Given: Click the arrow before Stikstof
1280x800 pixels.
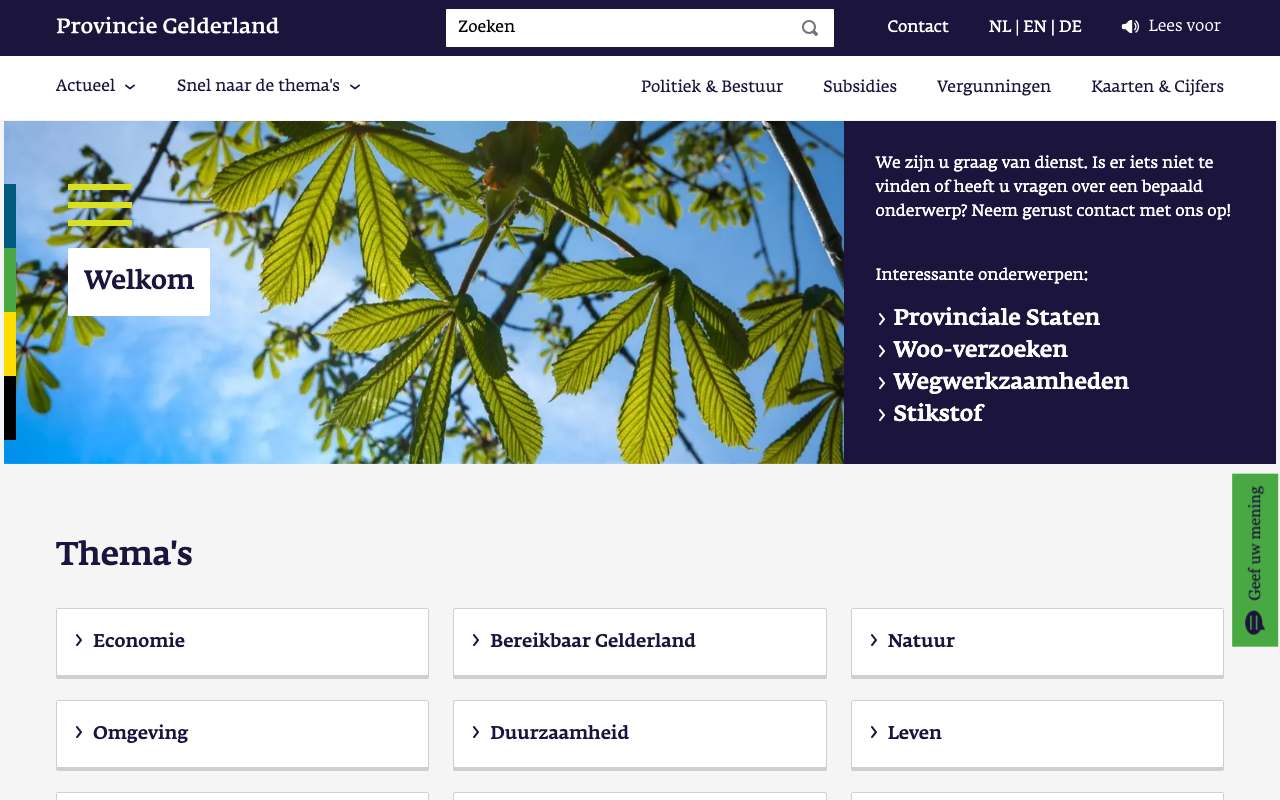Looking at the screenshot, I should click(x=882, y=415).
